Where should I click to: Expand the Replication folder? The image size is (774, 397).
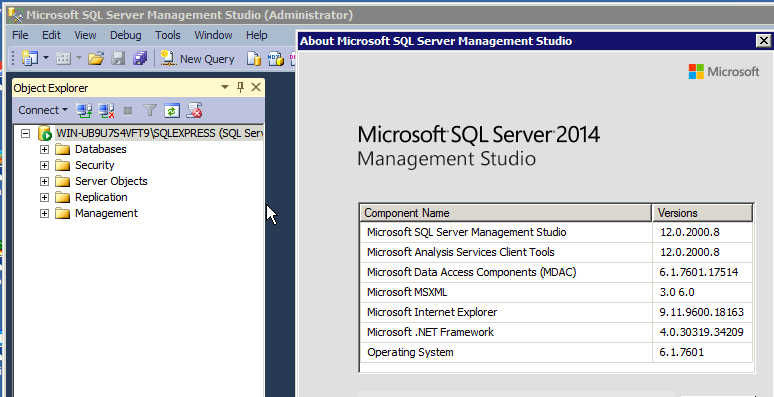pyautogui.click(x=44, y=198)
